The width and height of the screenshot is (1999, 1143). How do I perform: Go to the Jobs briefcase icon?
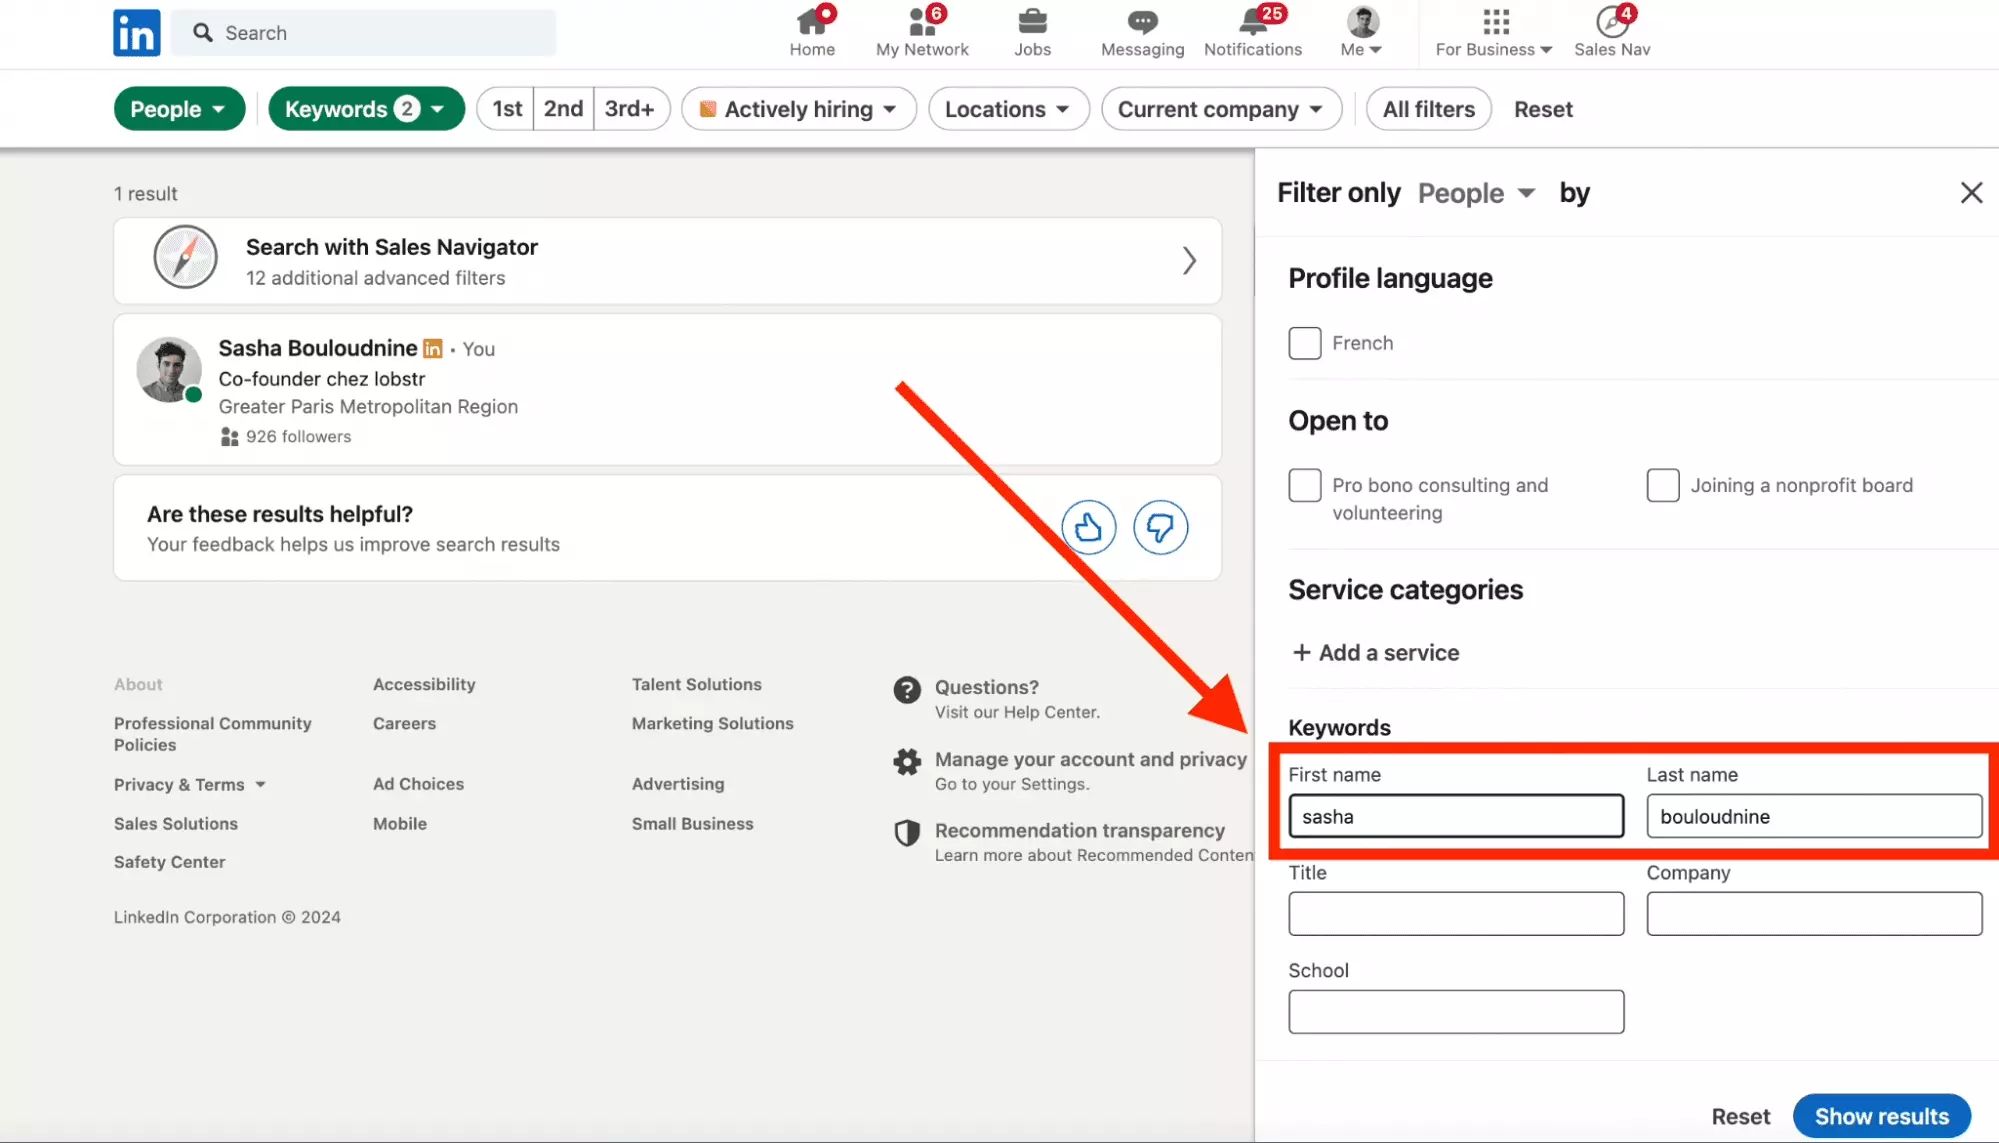[1032, 21]
